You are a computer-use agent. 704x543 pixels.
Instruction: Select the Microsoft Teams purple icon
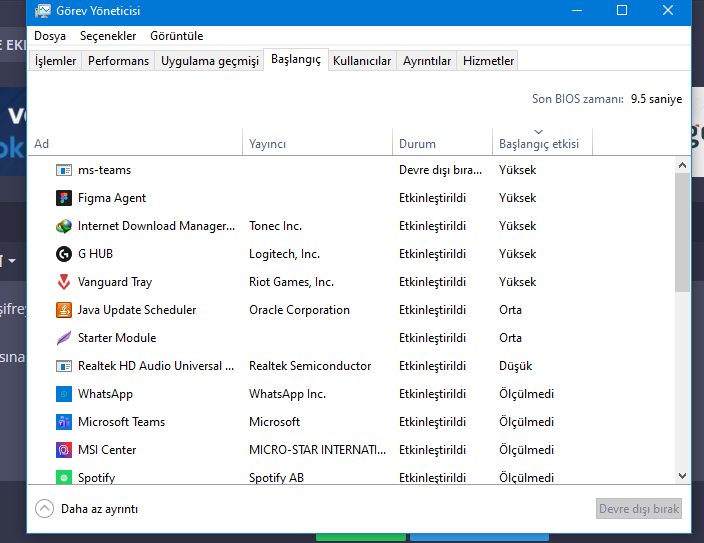pos(64,422)
